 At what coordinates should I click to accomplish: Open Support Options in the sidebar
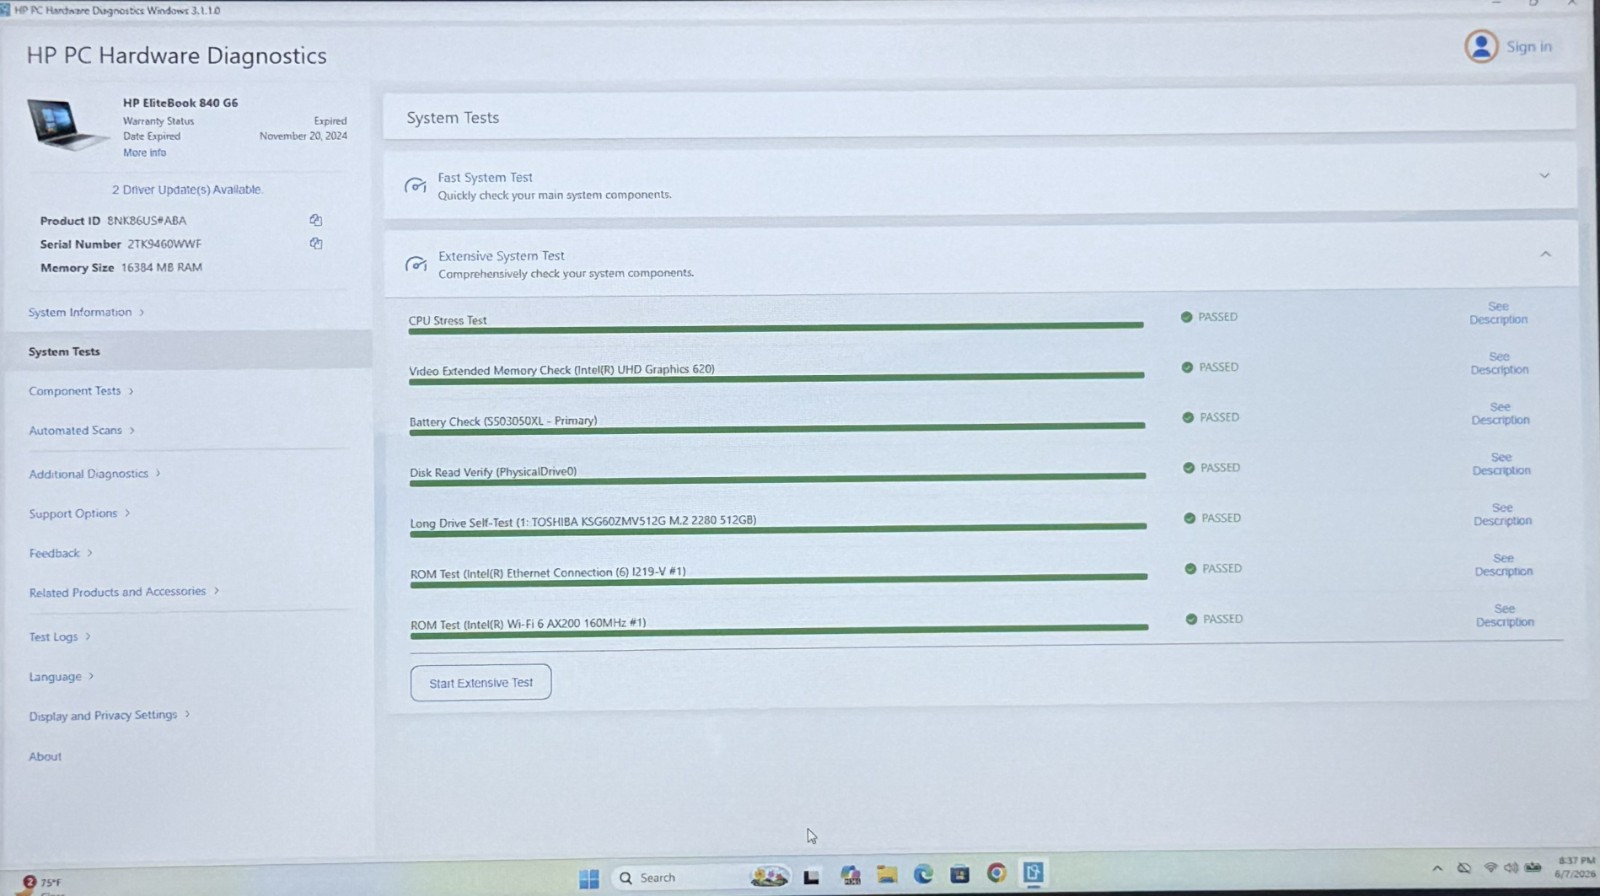pos(80,513)
